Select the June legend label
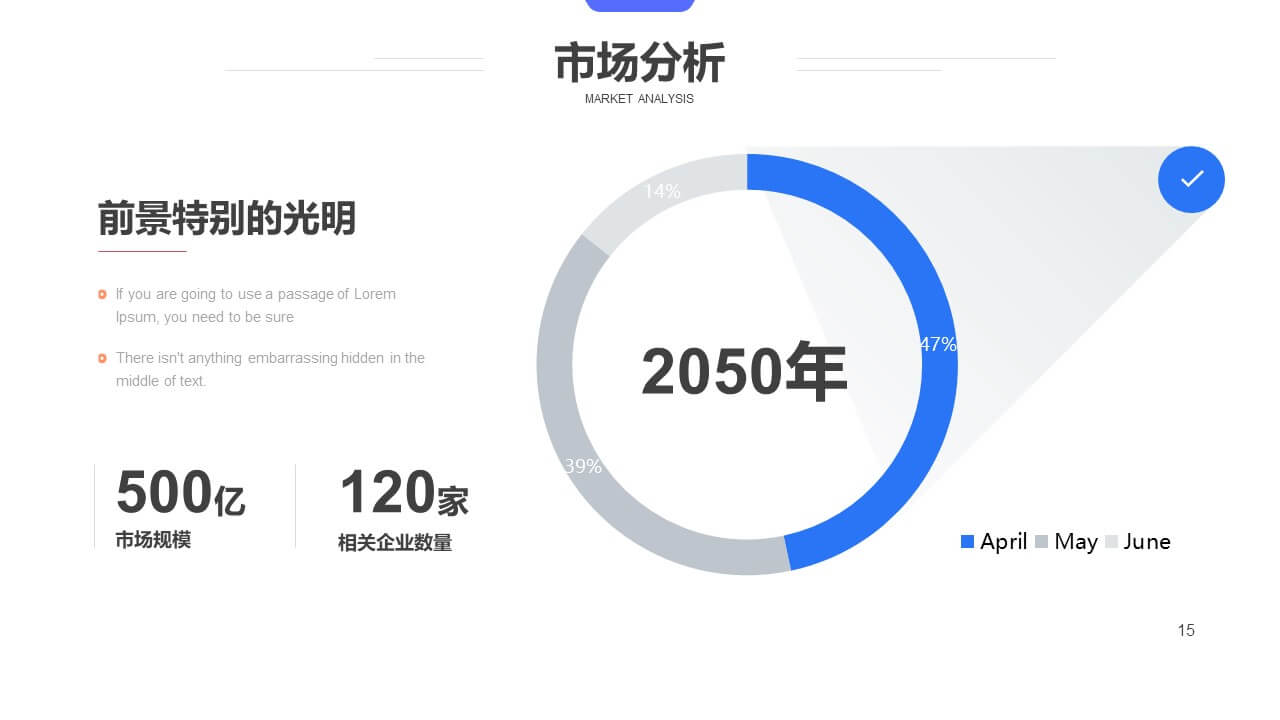This screenshot has height=720, width=1280. [1147, 542]
